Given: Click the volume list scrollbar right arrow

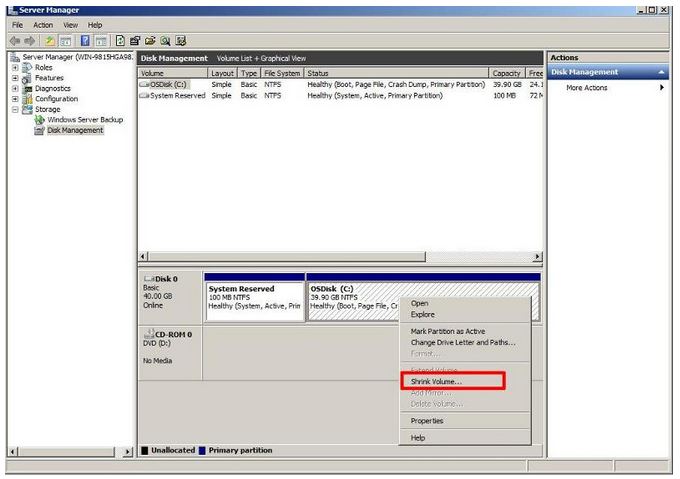Looking at the screenshot, I should (x=537, y=257).
